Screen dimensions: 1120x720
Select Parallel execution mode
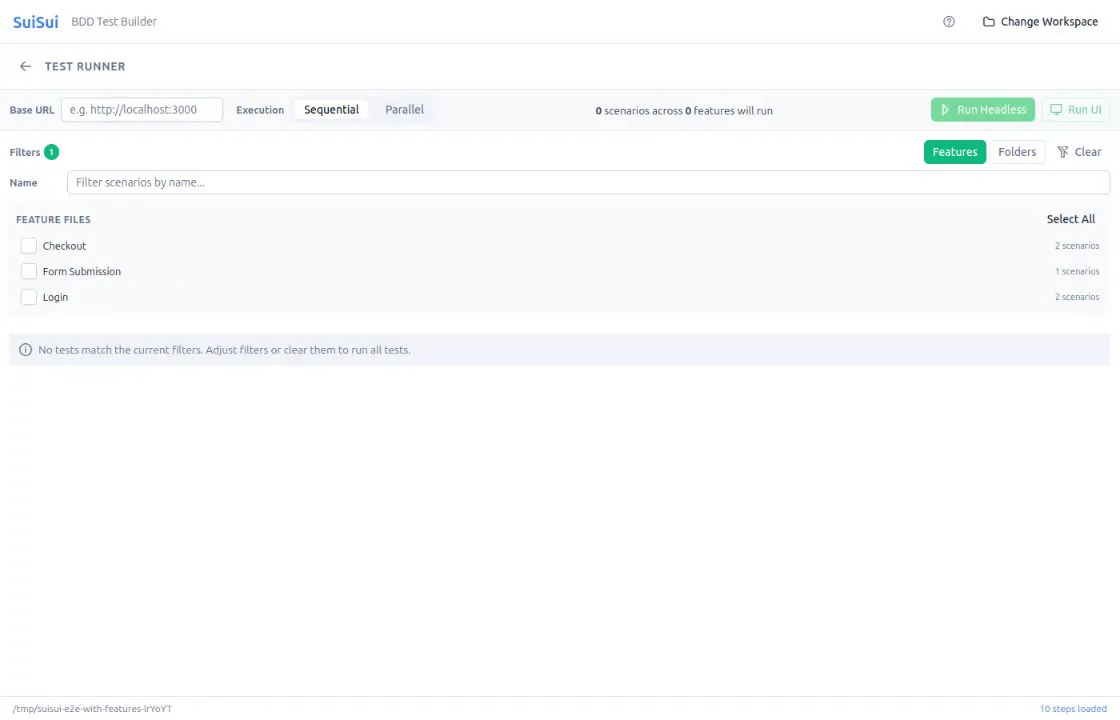point(404,110)
